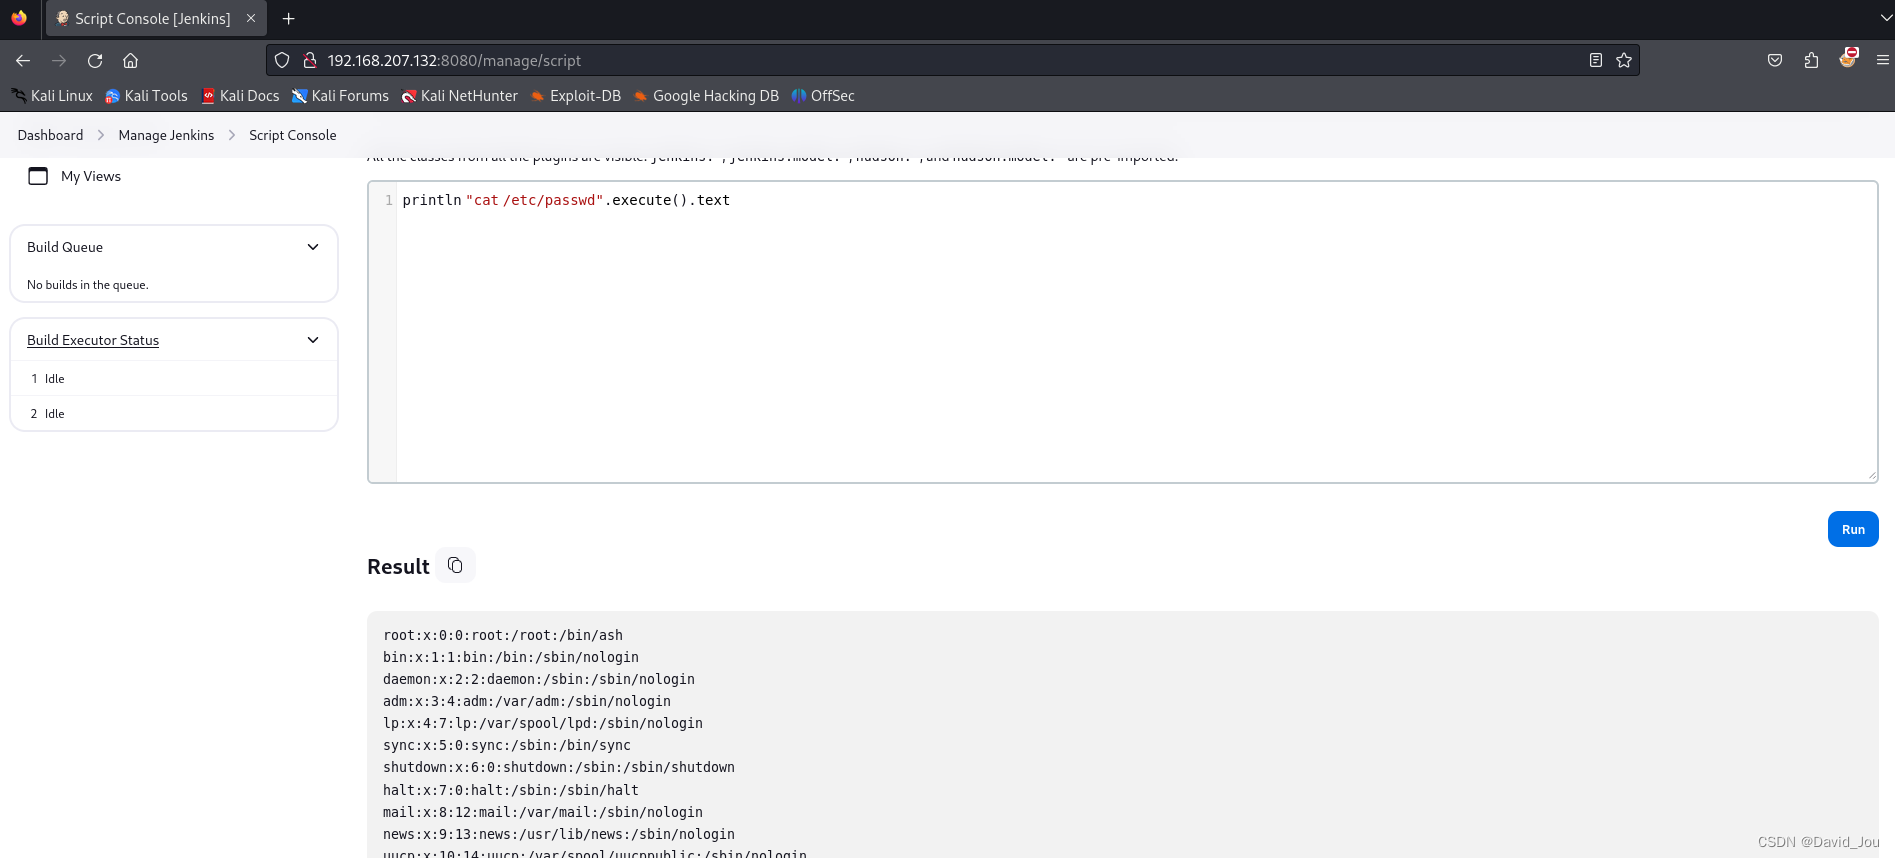Screen dimensions: 1895x858
Task: Open My Views in the sidebar
Action: point(91,176)
